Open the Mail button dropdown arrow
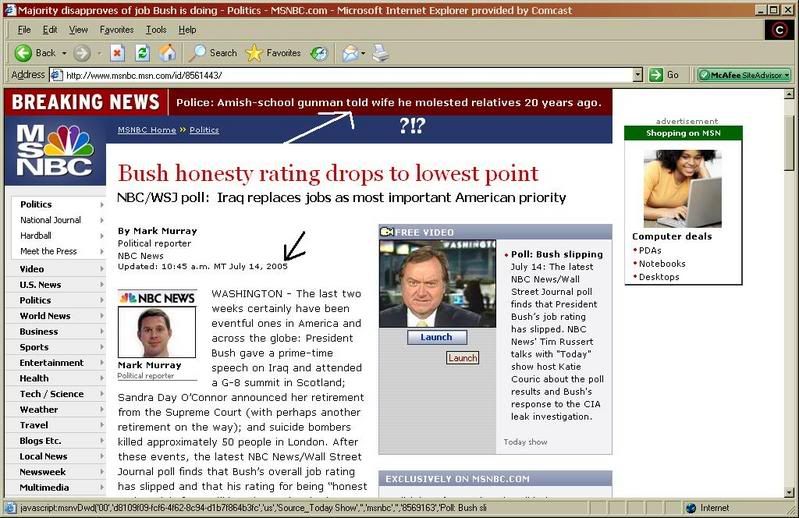The image size is (799, 518). pyautogui.click(x=363, y=53)
